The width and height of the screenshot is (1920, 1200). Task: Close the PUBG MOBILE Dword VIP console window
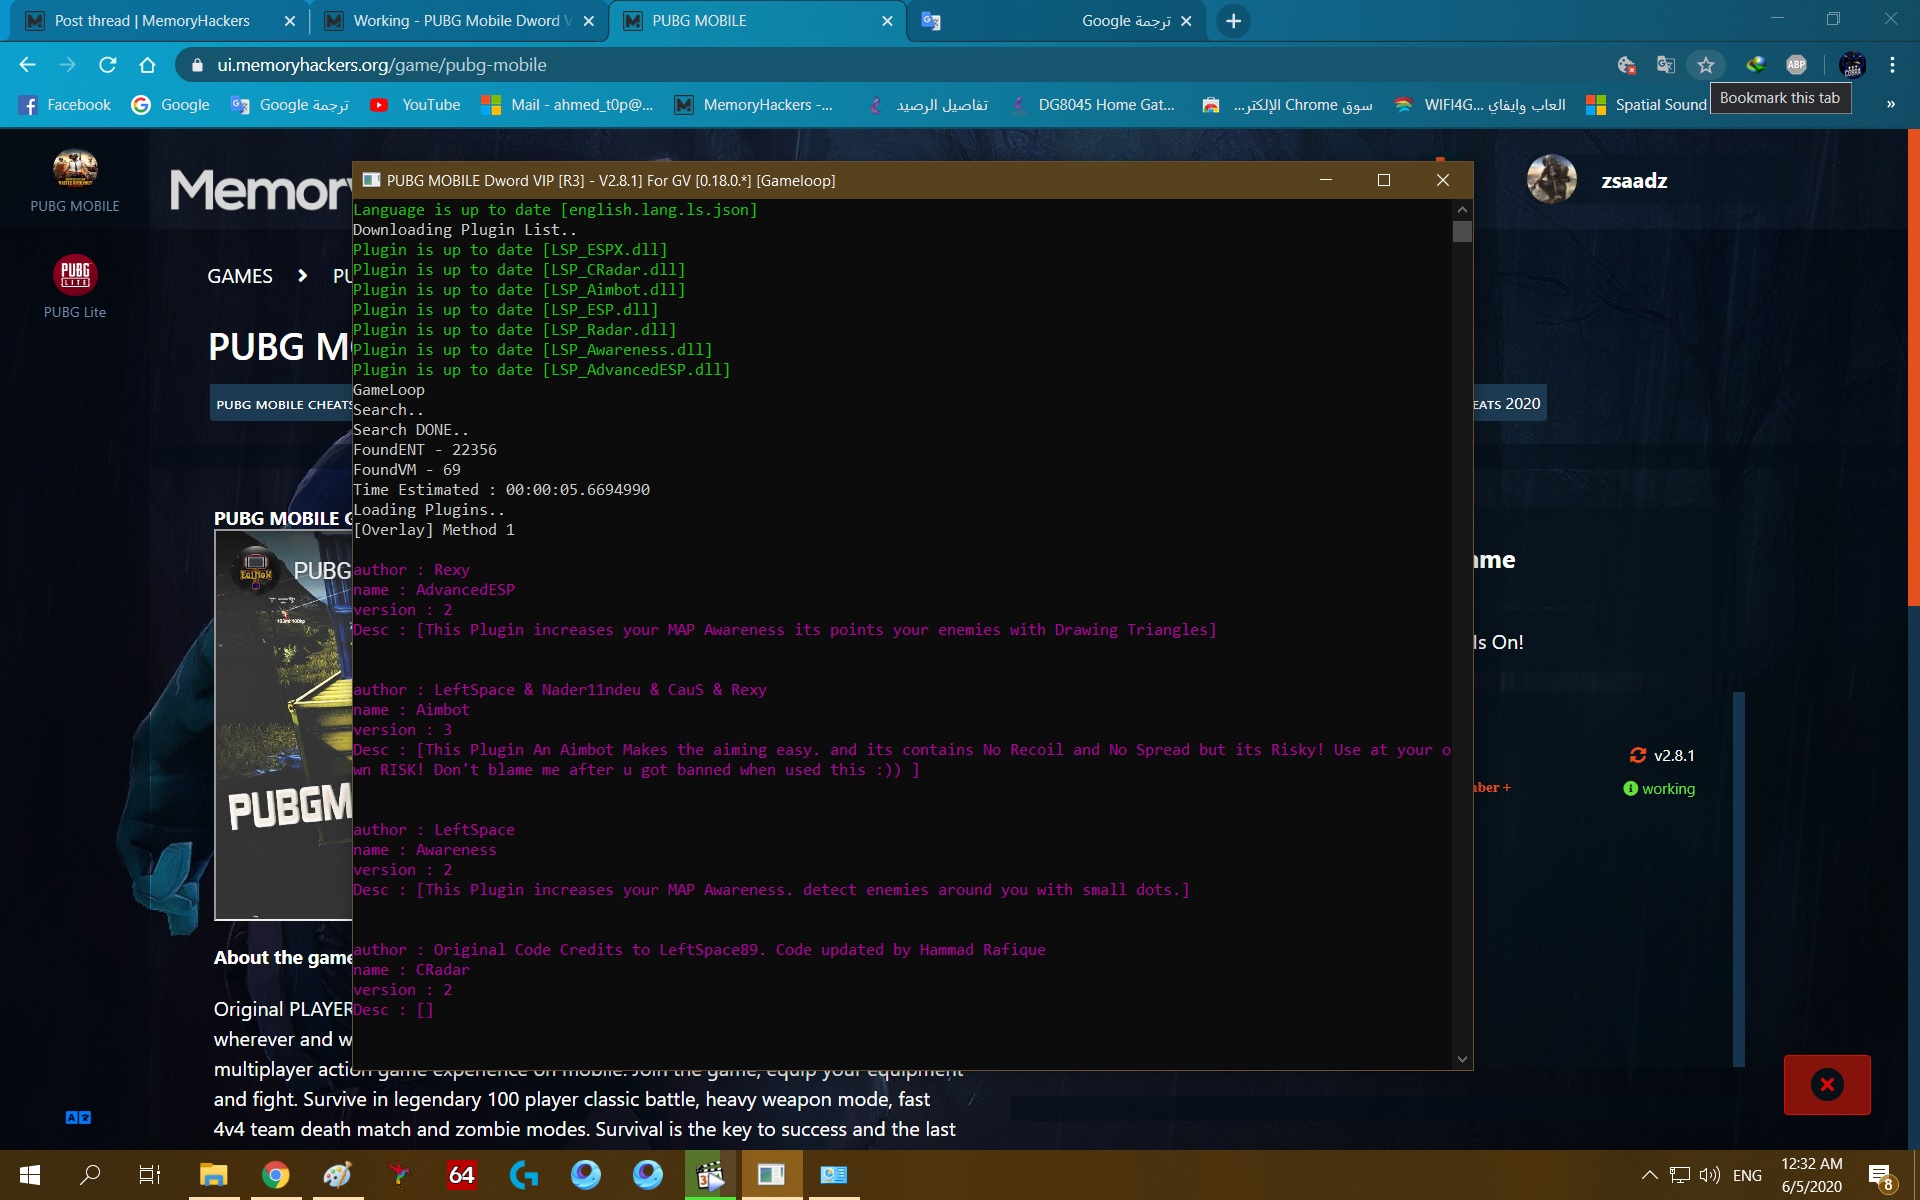pyautogui.click(x=1442, y=180)
